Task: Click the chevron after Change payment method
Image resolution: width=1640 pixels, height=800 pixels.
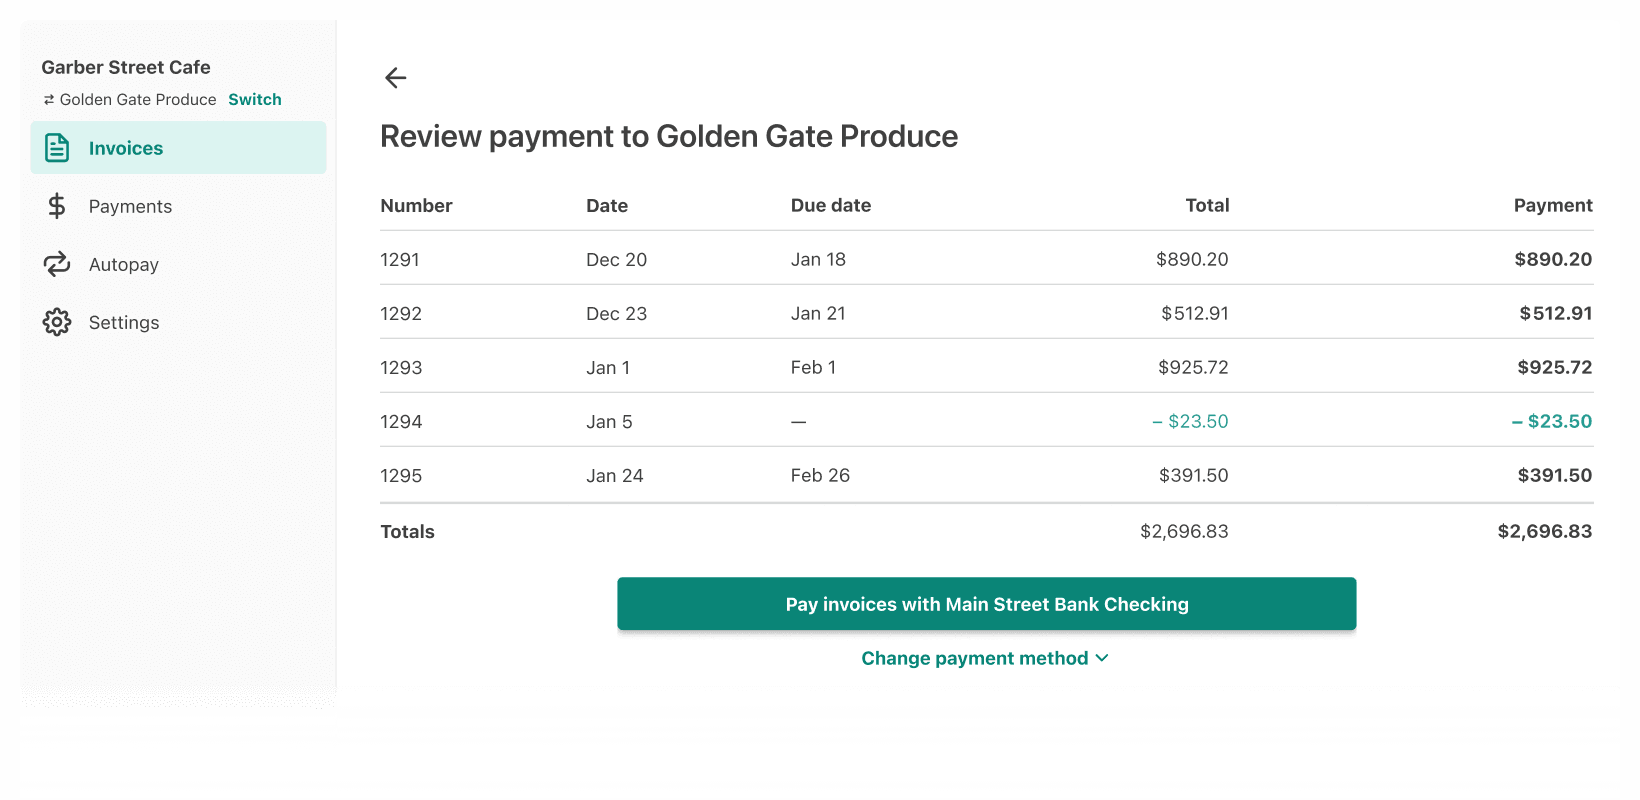Action: (x=1102, y=658)
